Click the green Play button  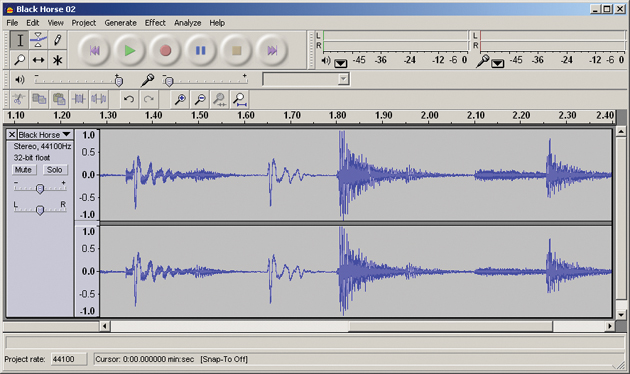click(129, 51)
